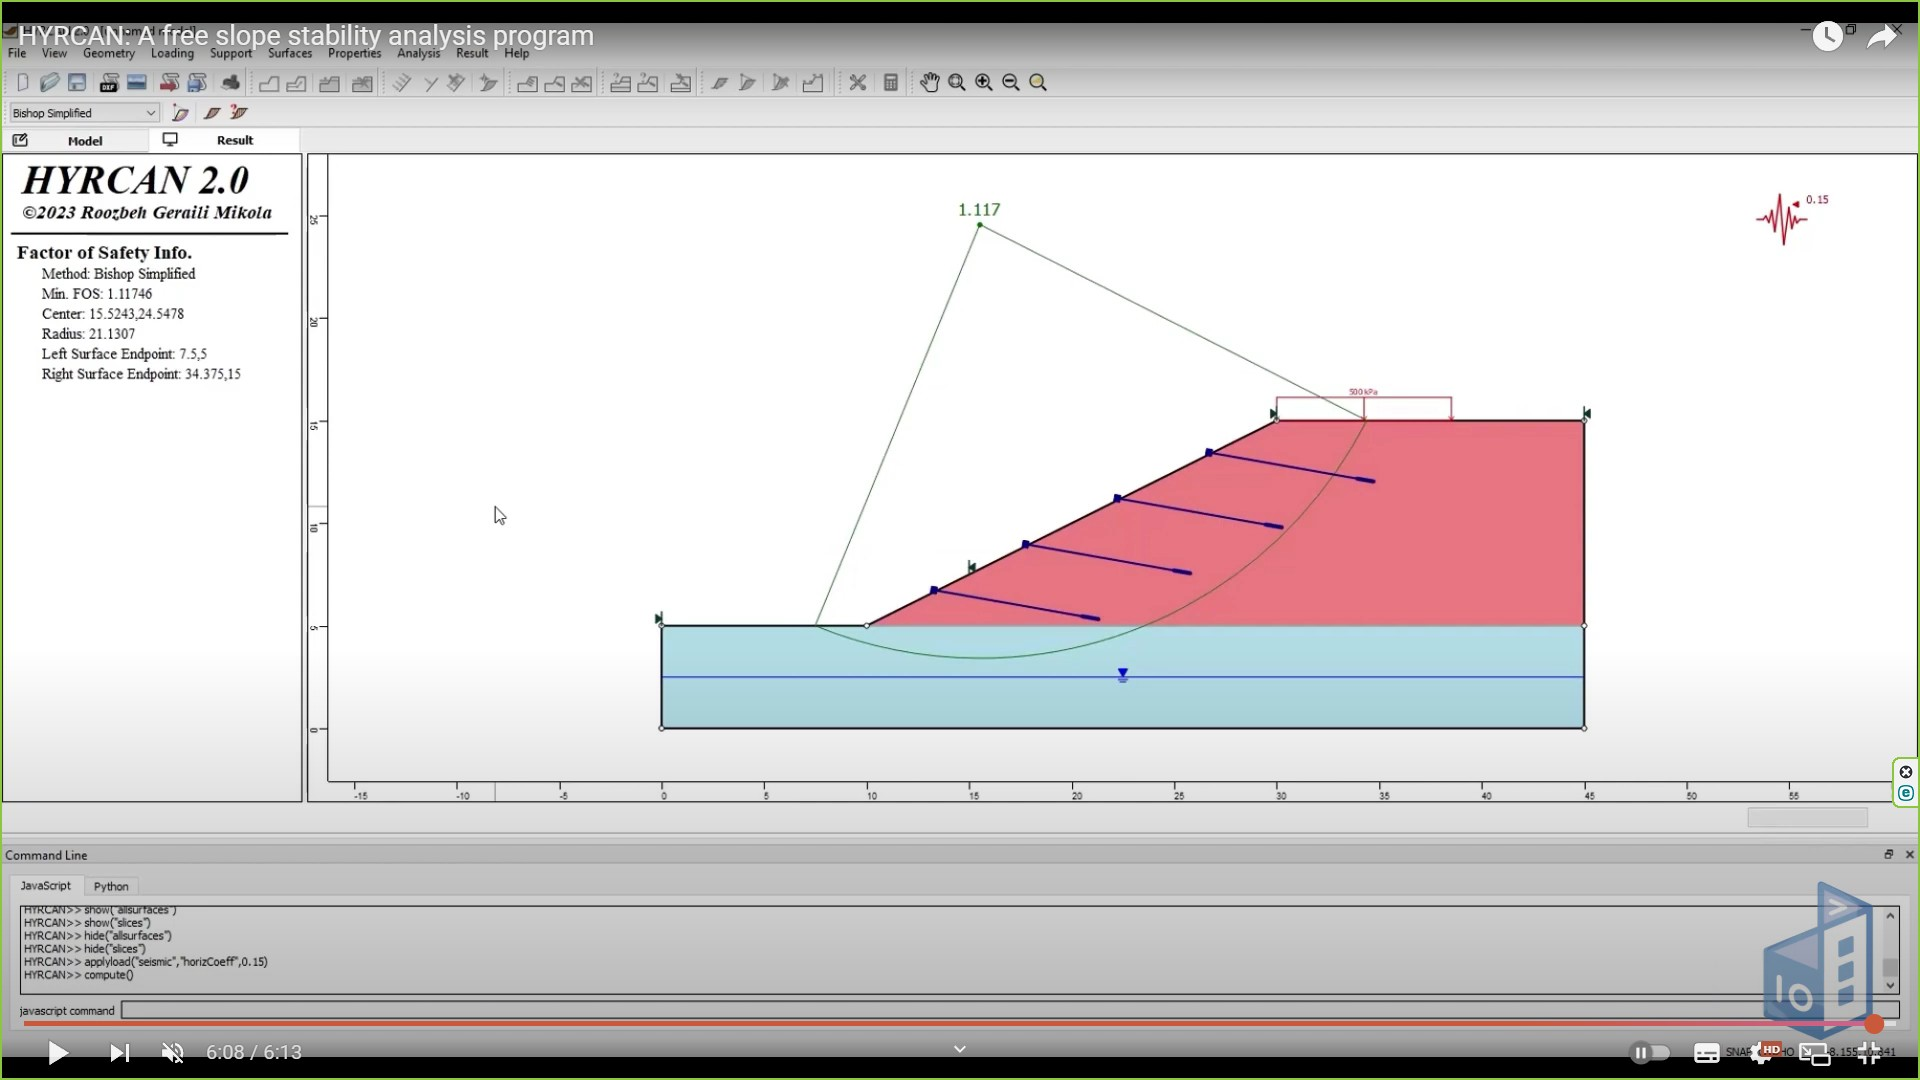Open the Analysis menu
Viewport: 1920px width, 1080px height.
coord(418,54)
